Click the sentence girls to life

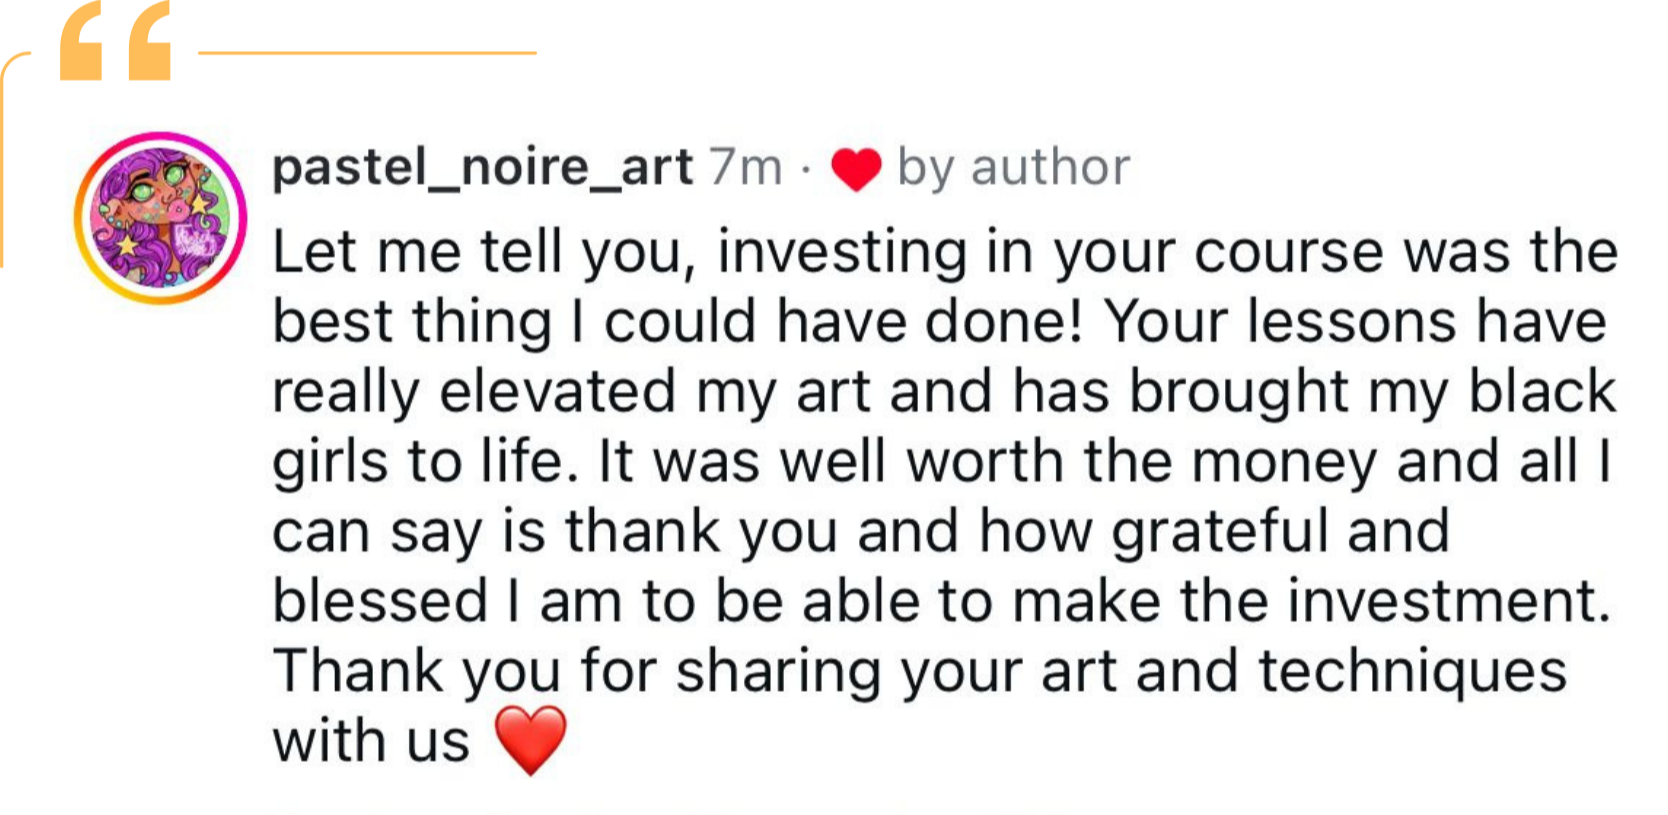[425, 462]
